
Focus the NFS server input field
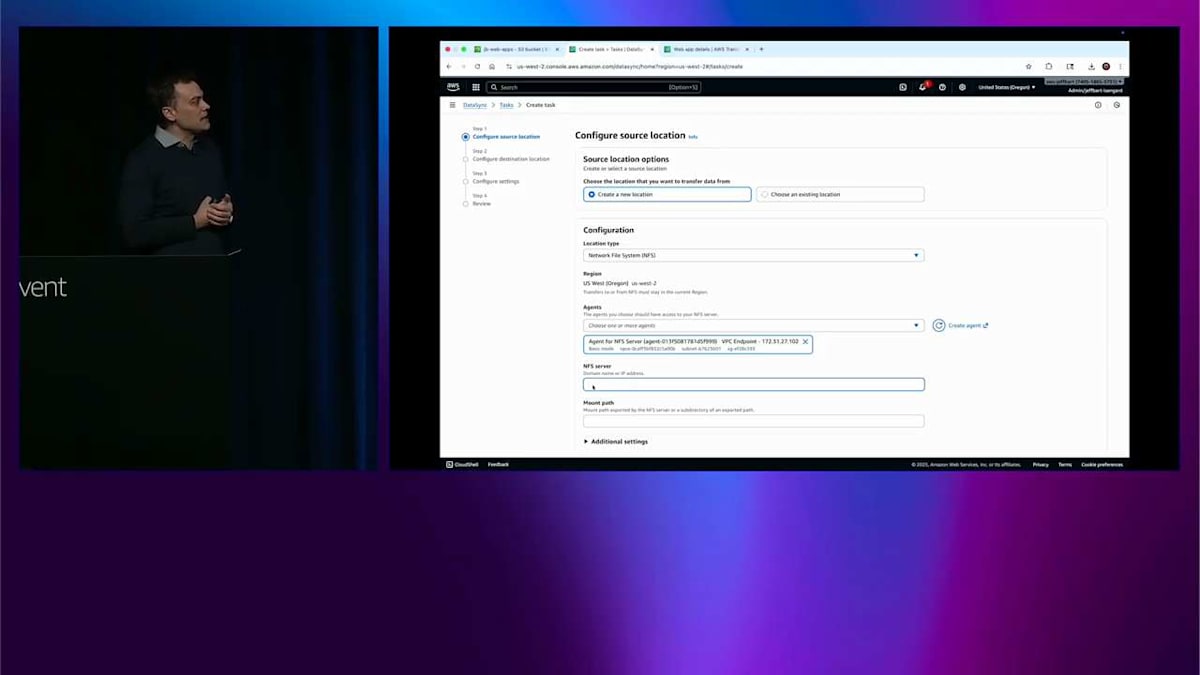point(753,385)
